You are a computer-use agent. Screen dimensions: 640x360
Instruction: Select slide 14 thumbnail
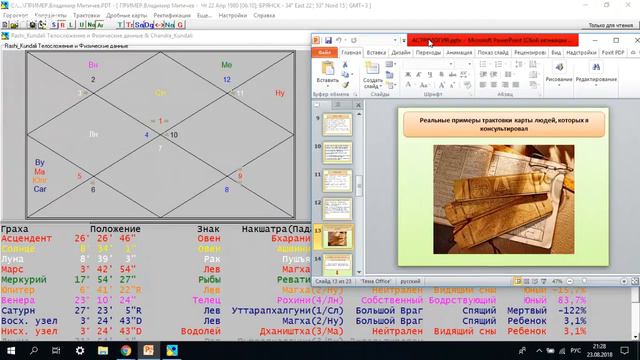tap(337, 264)
